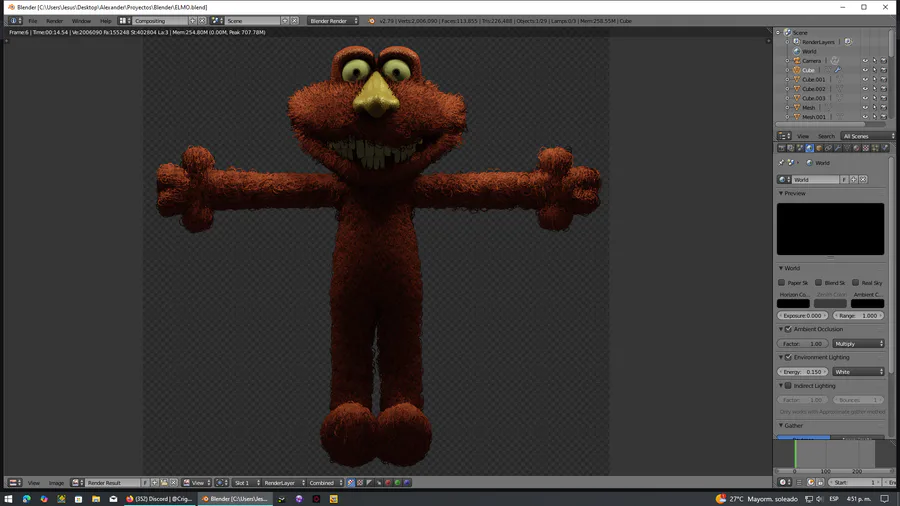Open the outliner Search menu
Image resolution: width=900 pixels, height=506 pixels.
(x=826, y=136)
